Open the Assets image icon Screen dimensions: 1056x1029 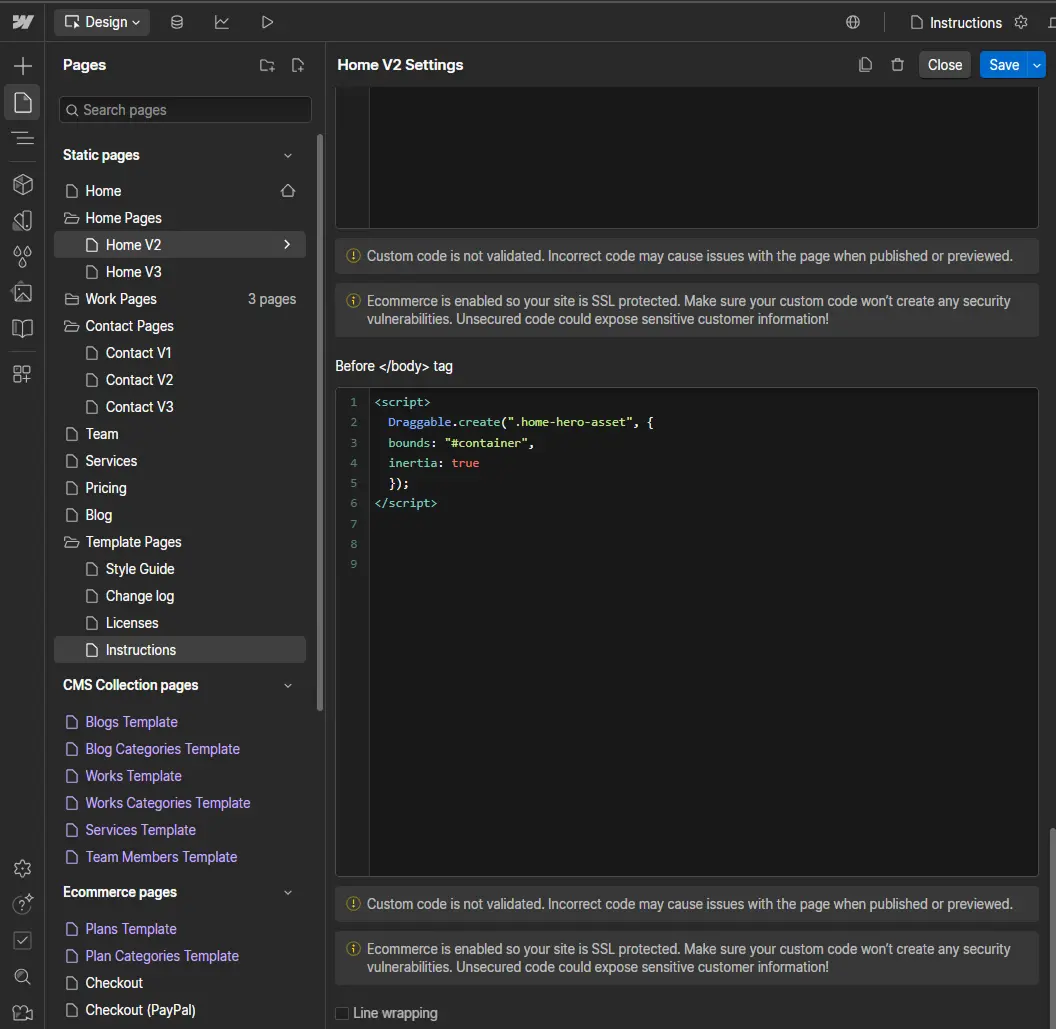(x=22, y=293)
